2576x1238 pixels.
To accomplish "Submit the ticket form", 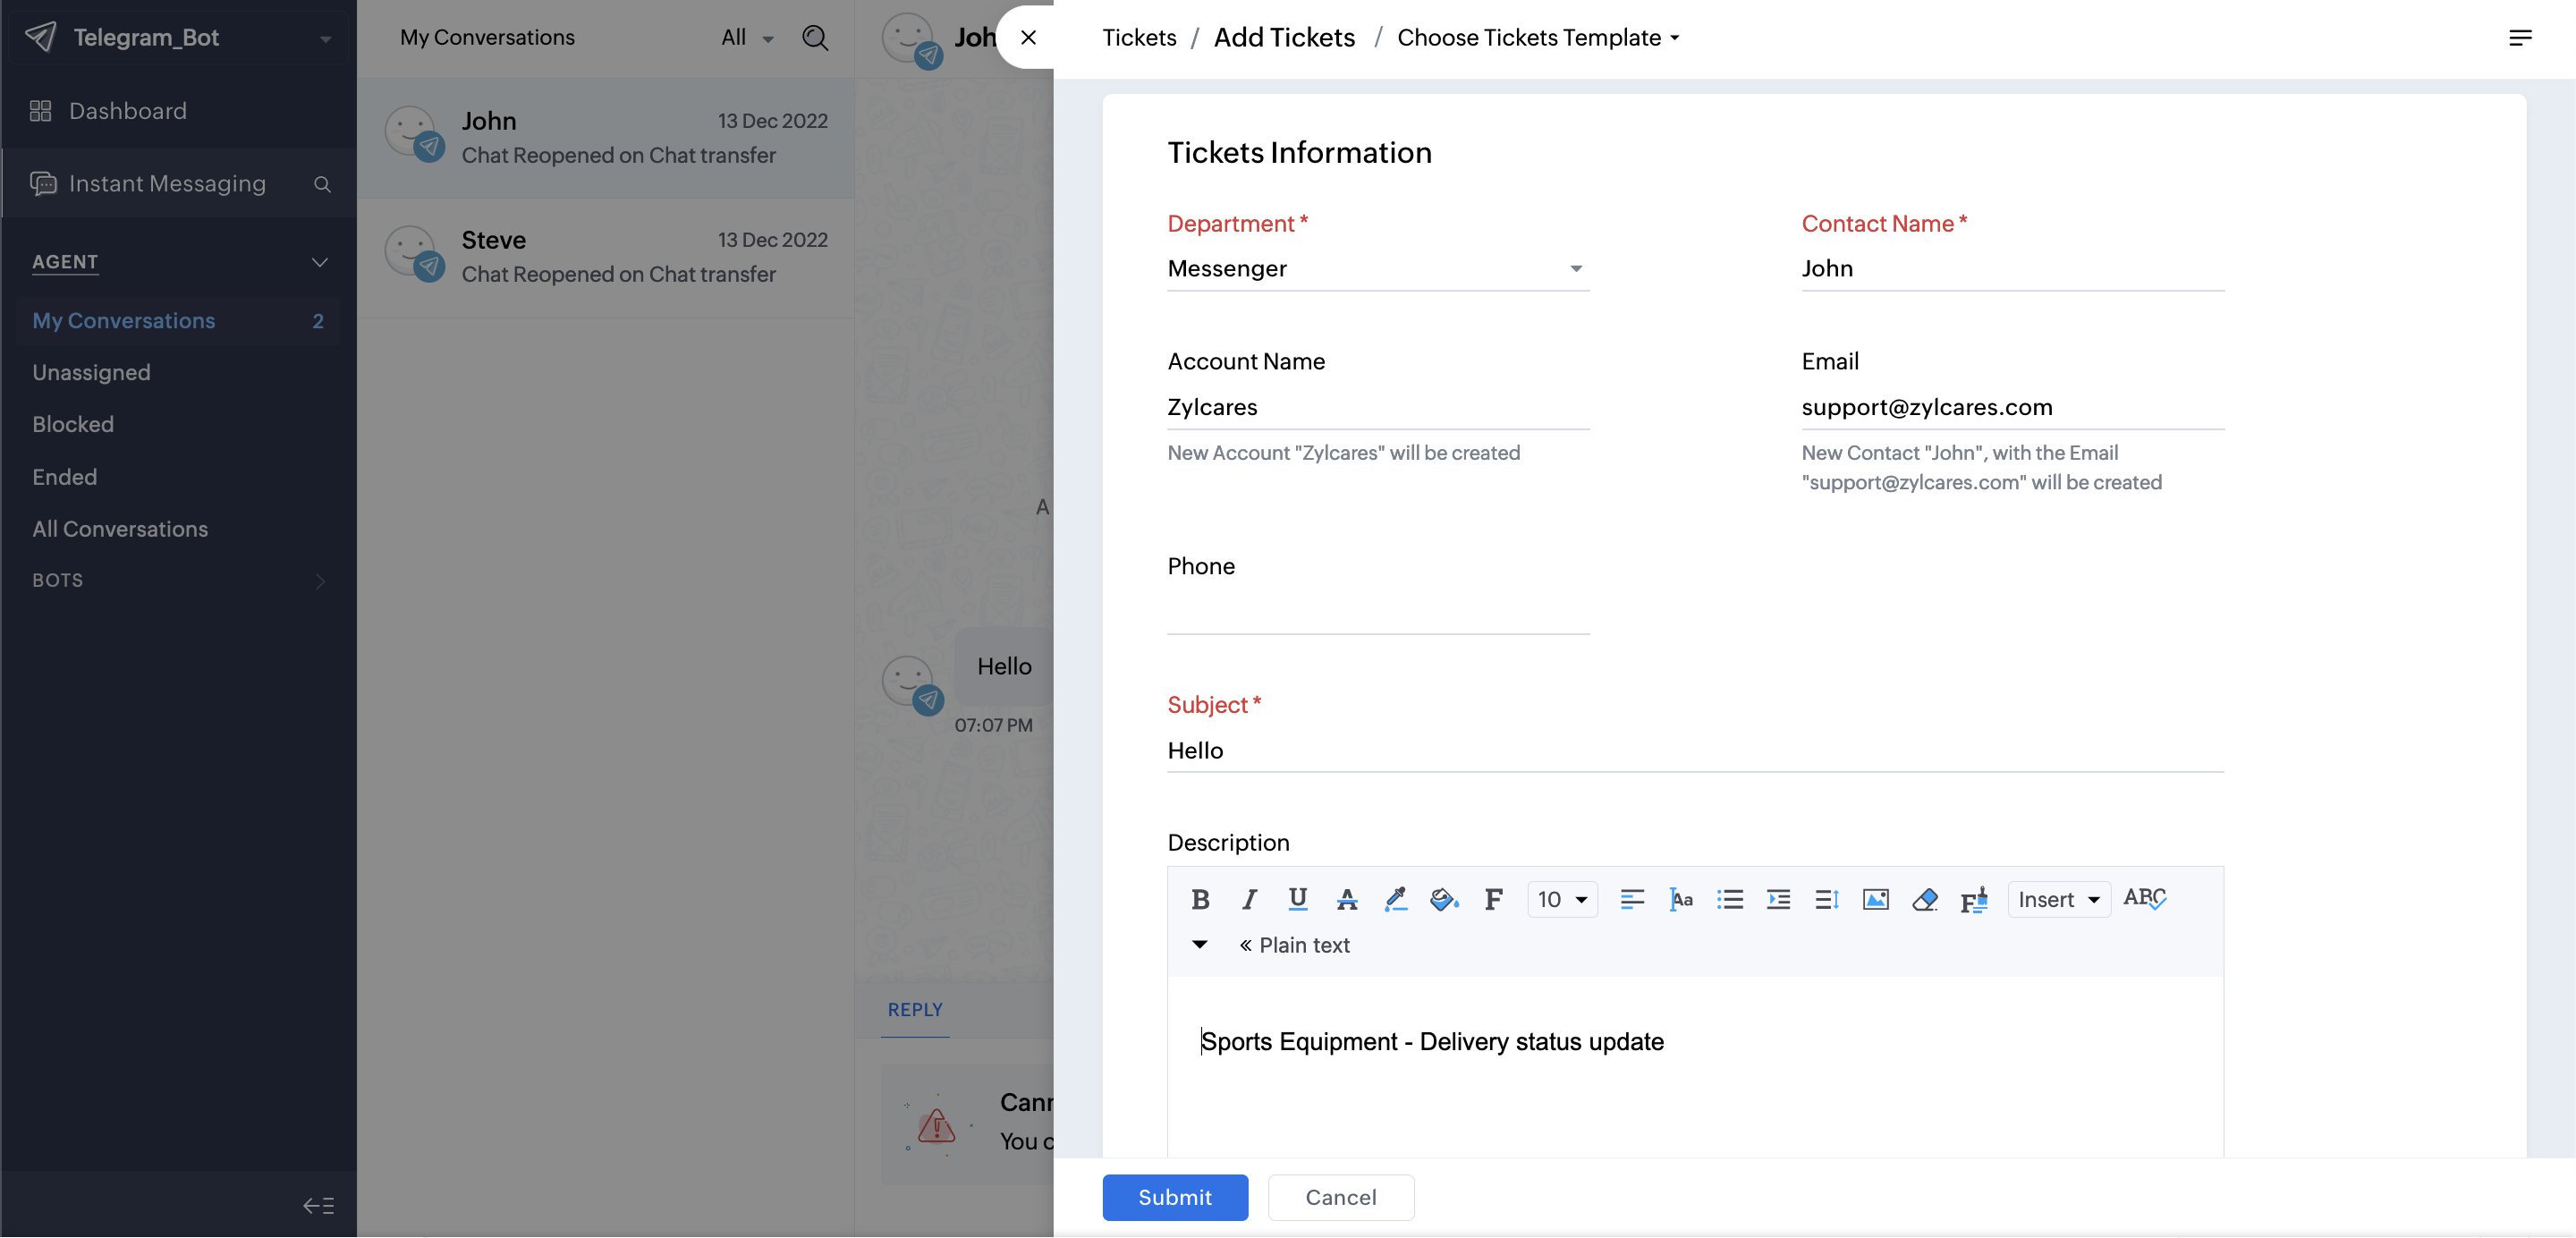I will pyautogui.click(x=1174, y=1197).
